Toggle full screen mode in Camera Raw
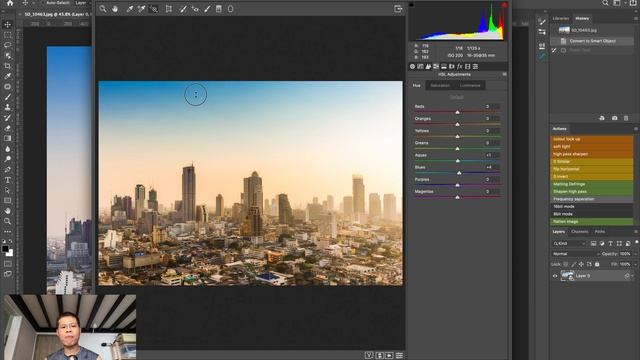The width and height of the screenshot is (640, 360). (398, 9)
